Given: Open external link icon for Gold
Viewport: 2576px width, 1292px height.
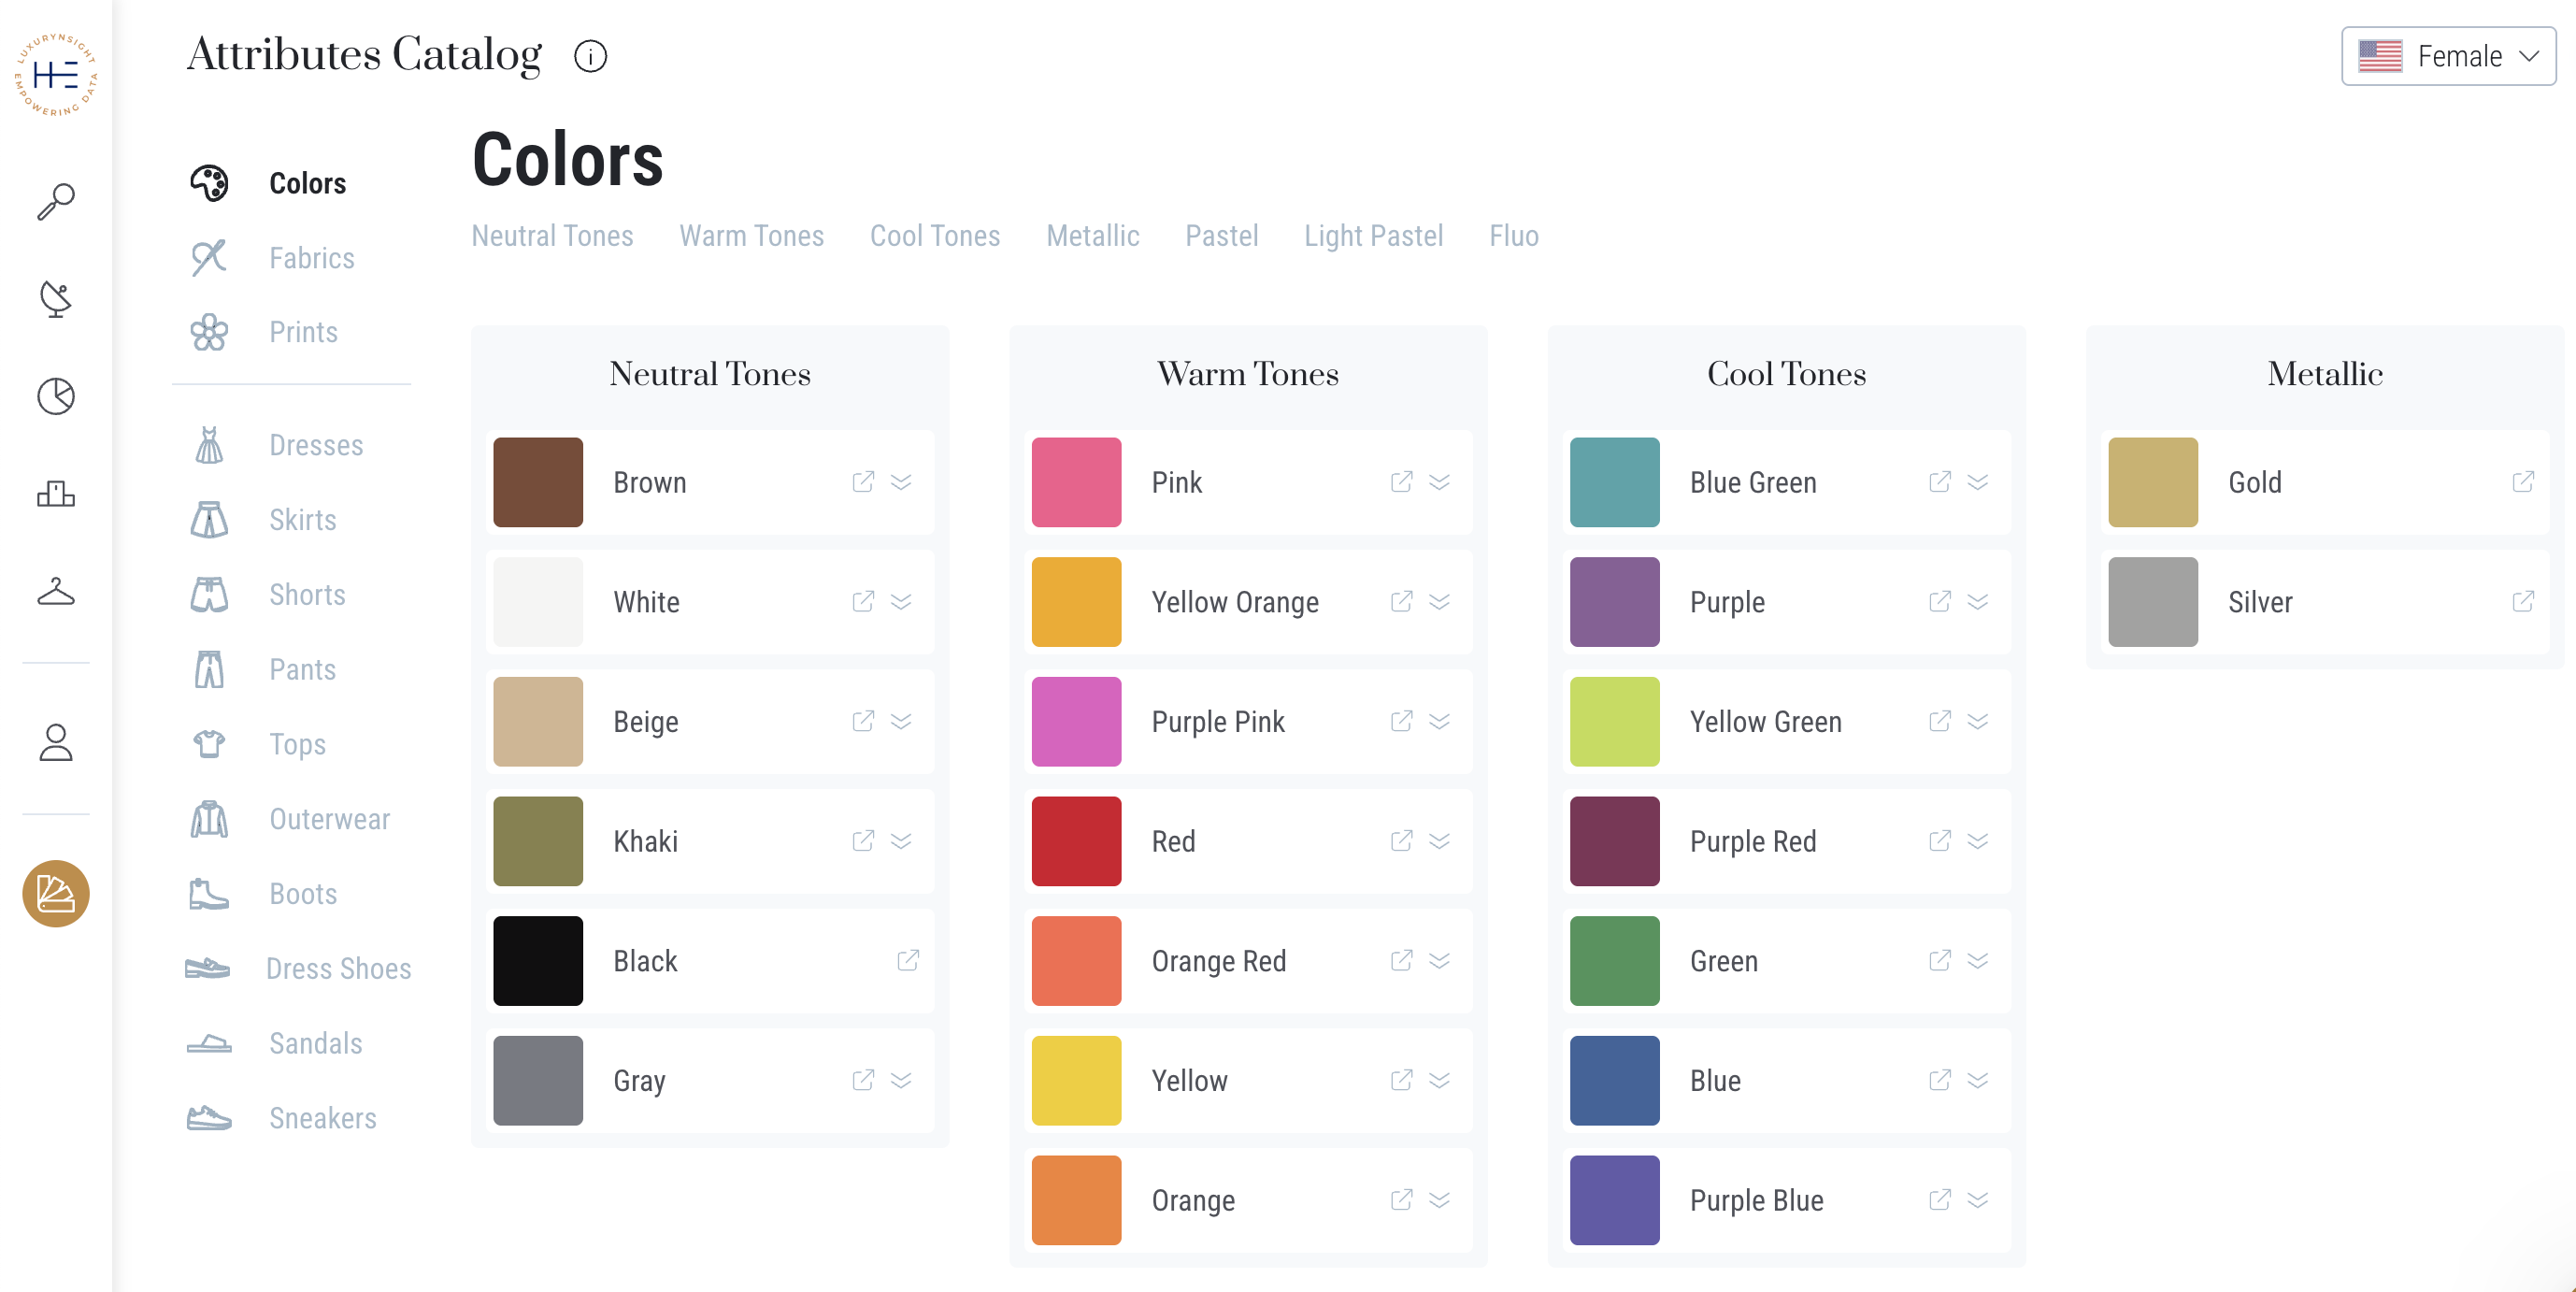Looking at the screenshot, I should 2523,482.
